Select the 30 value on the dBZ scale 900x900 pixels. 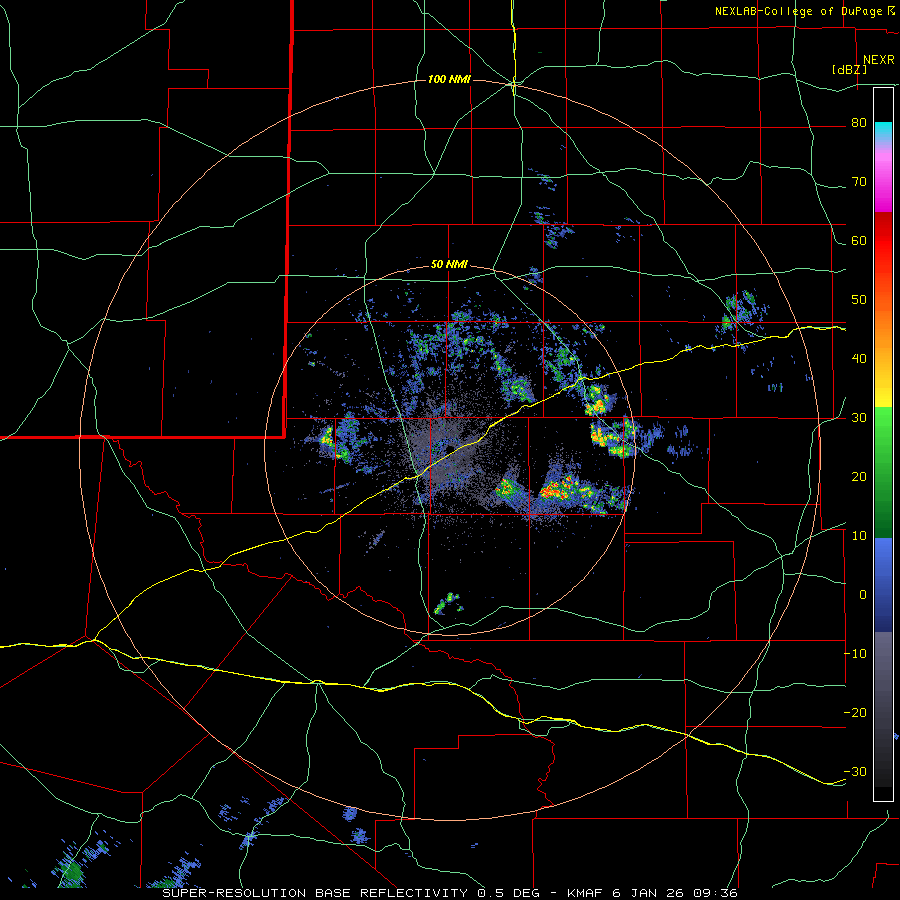[859, 418]
